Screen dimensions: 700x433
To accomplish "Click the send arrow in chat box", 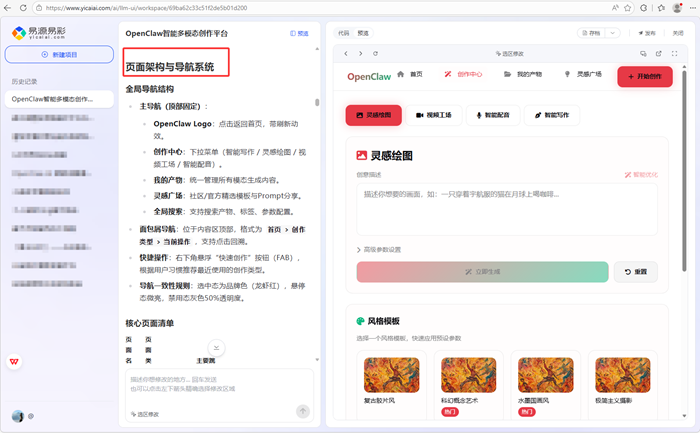I will (x=303, y=411).
